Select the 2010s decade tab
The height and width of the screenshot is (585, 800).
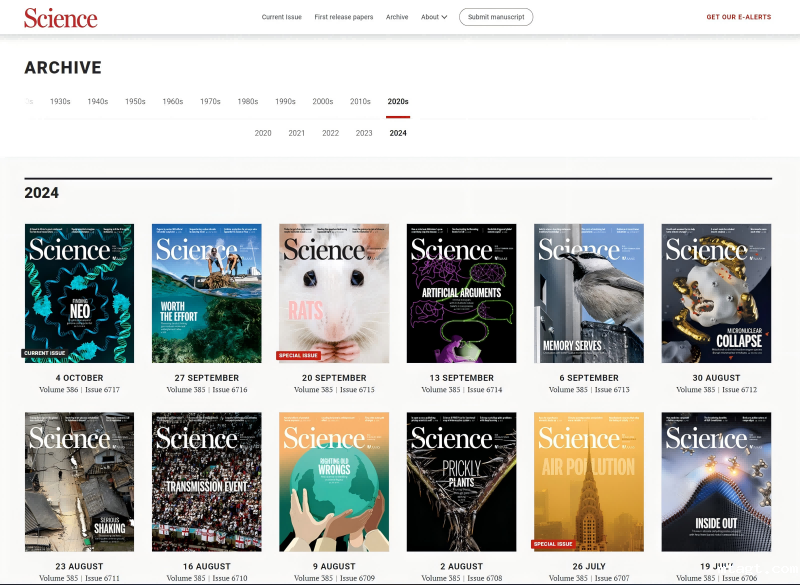360,101
